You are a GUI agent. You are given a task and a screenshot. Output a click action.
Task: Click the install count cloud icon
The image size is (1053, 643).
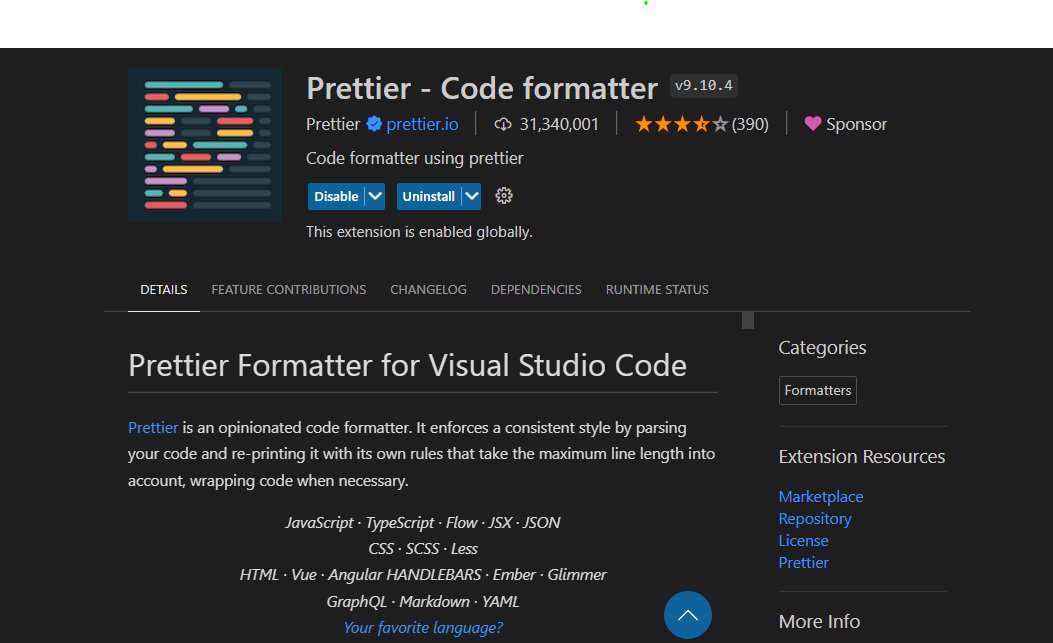pos(503,124)
